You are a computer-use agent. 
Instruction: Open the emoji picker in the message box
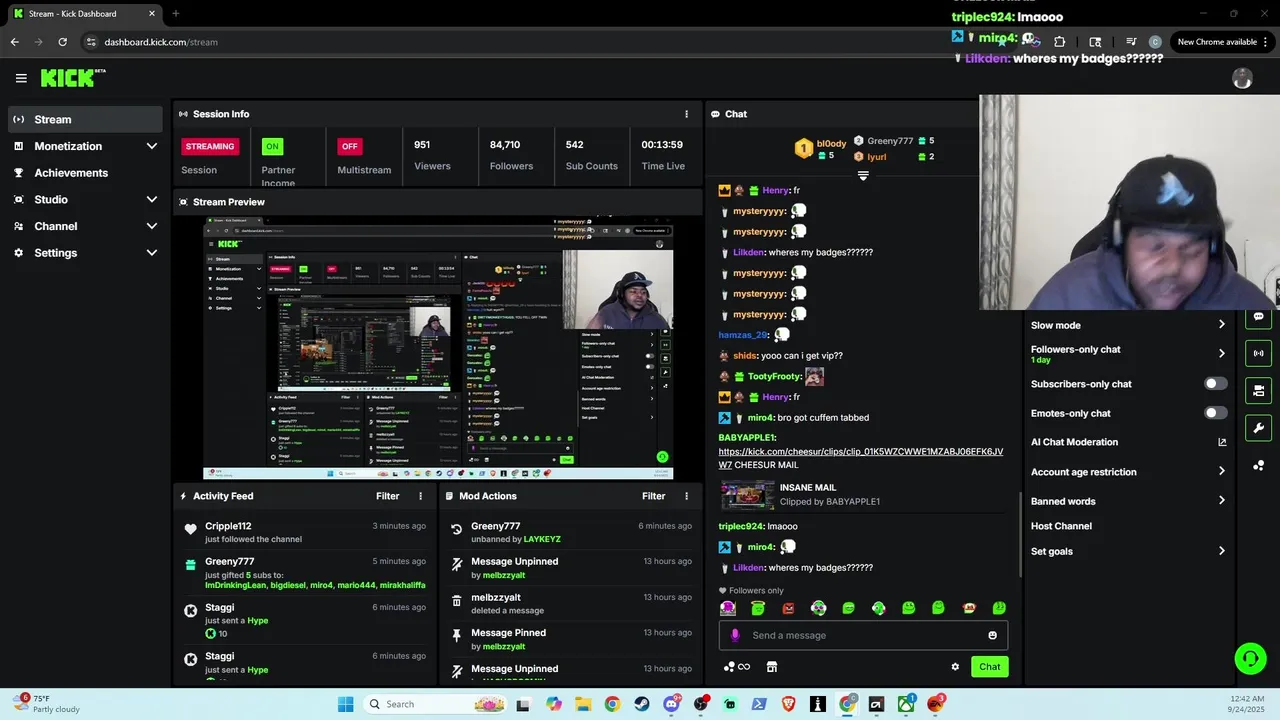[992, 635]
